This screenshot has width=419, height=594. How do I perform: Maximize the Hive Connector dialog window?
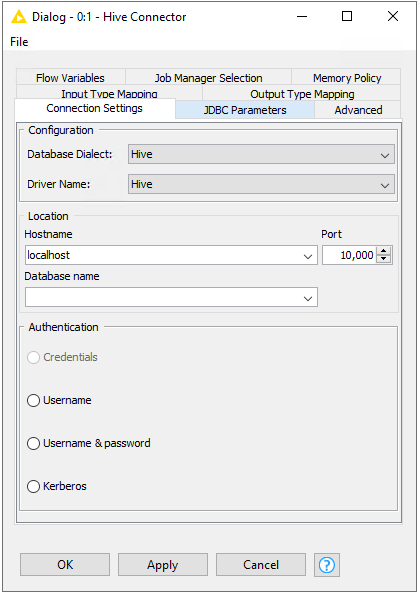347,16
